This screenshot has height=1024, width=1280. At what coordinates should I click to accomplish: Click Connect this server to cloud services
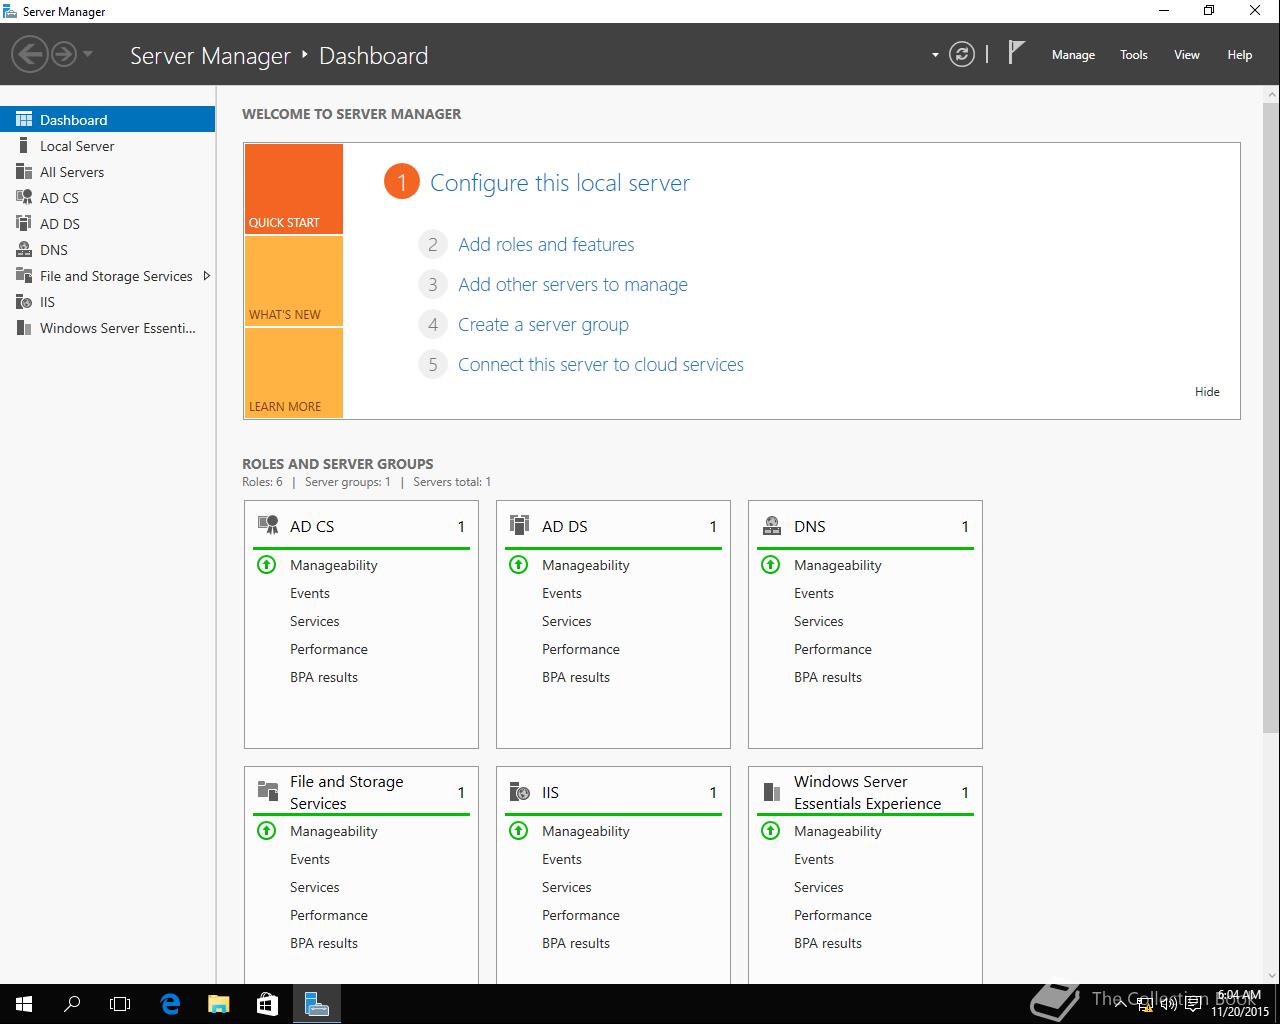[x=601, y=364]
